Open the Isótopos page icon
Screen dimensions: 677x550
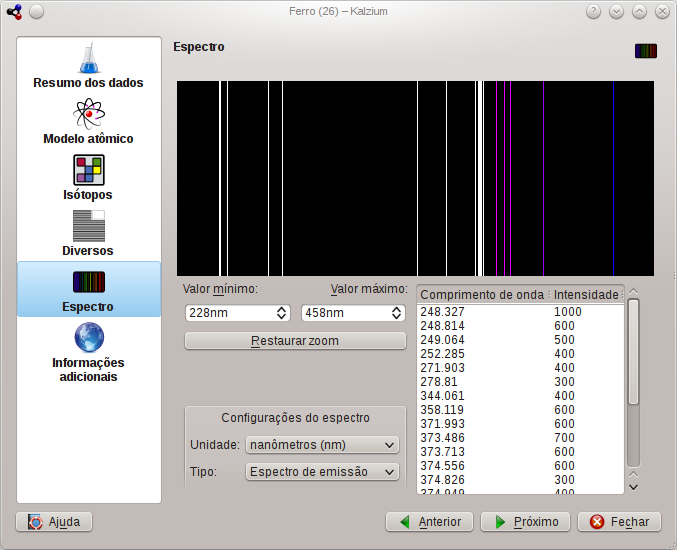click(x=88, y=170)
